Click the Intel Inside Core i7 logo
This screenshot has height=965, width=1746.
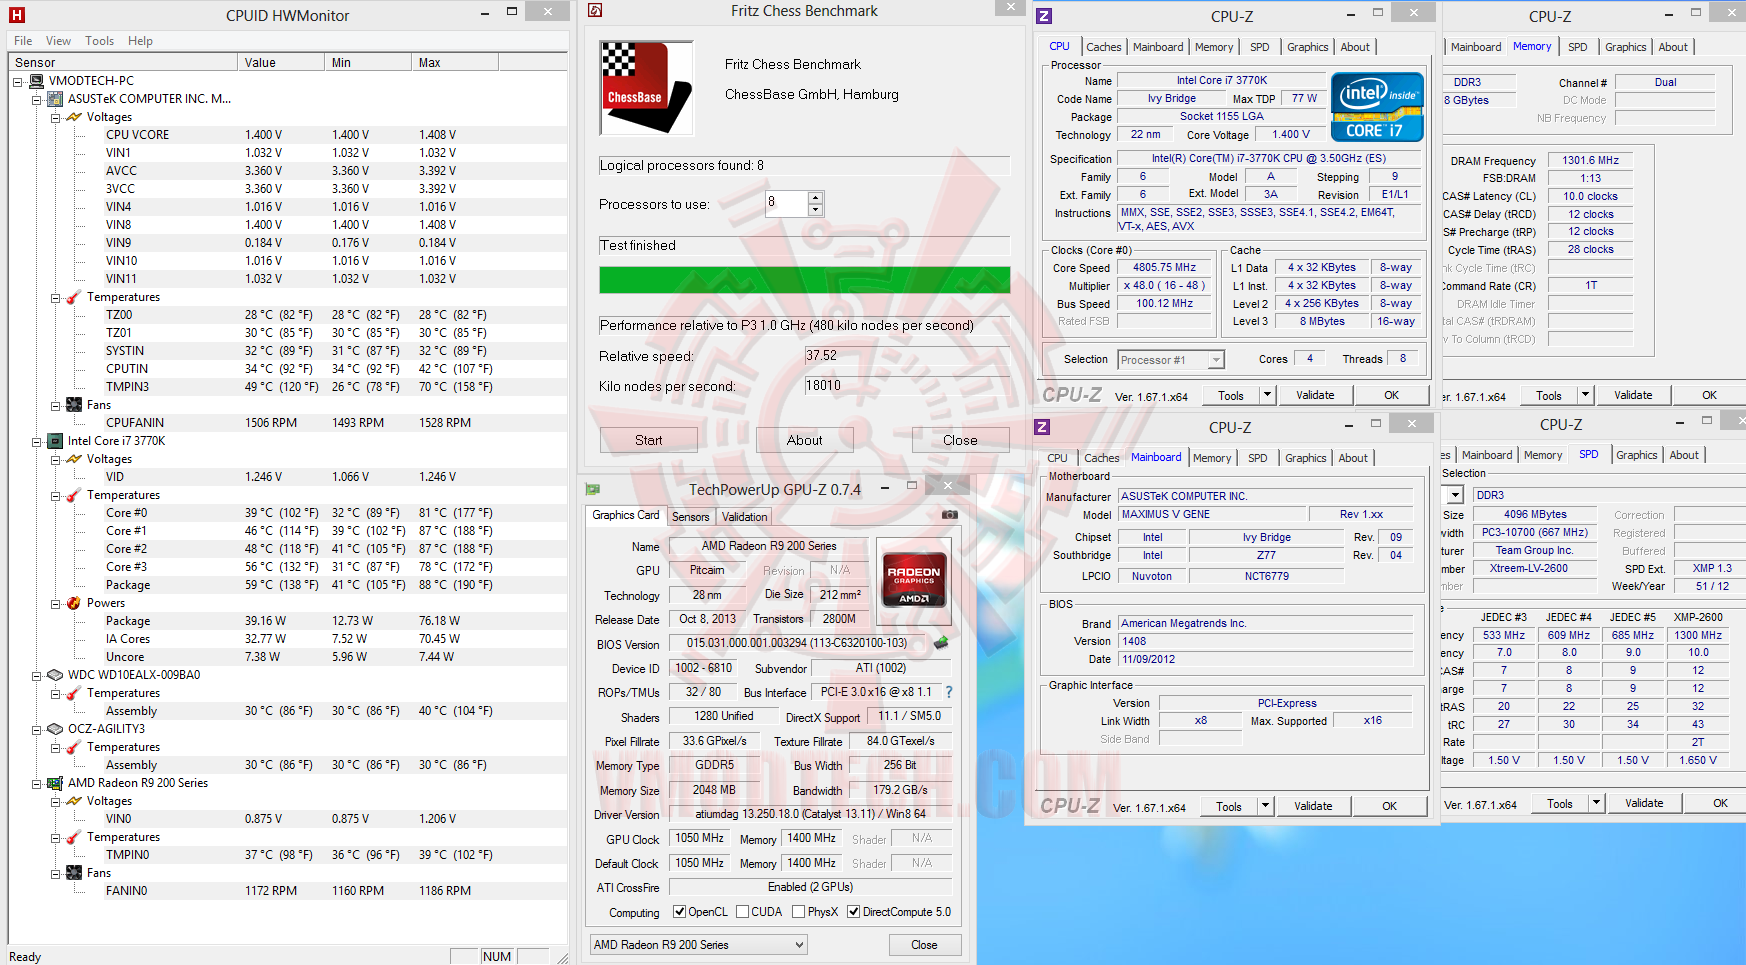pyautogui.click(x=1377, y=107)
